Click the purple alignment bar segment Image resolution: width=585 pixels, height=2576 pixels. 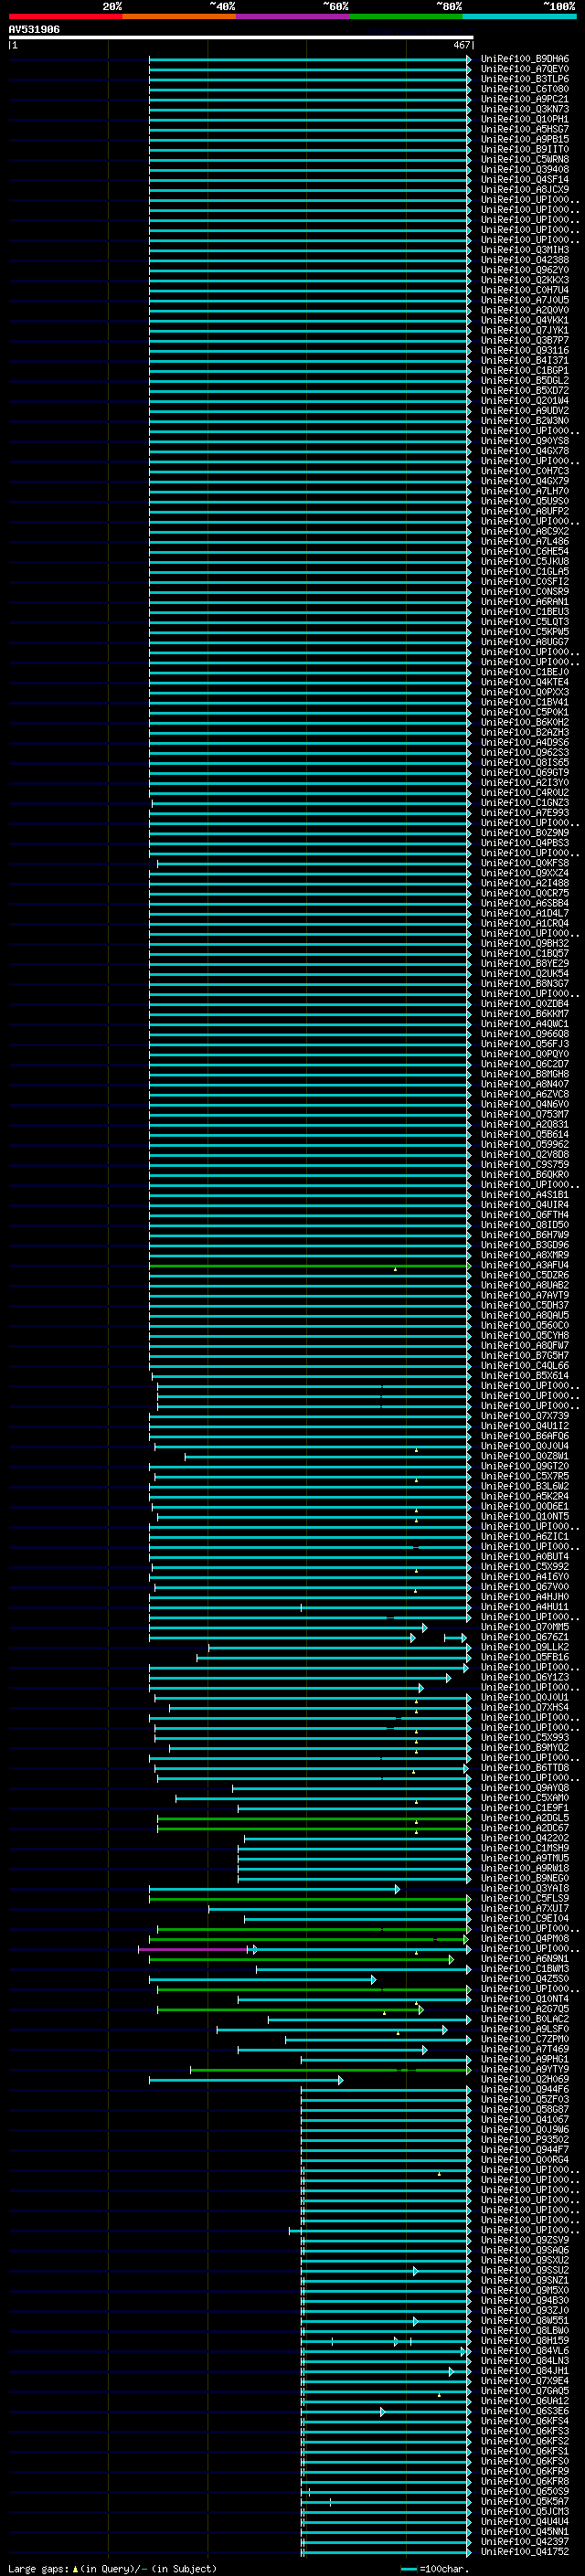click(x=194, y=1949)
